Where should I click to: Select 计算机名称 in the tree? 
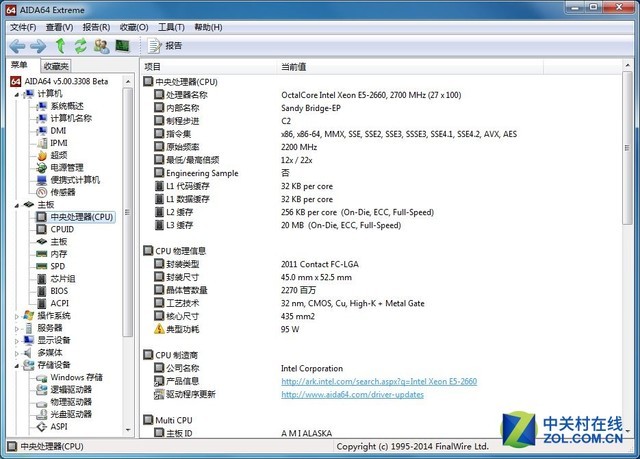tap(71, 118)
